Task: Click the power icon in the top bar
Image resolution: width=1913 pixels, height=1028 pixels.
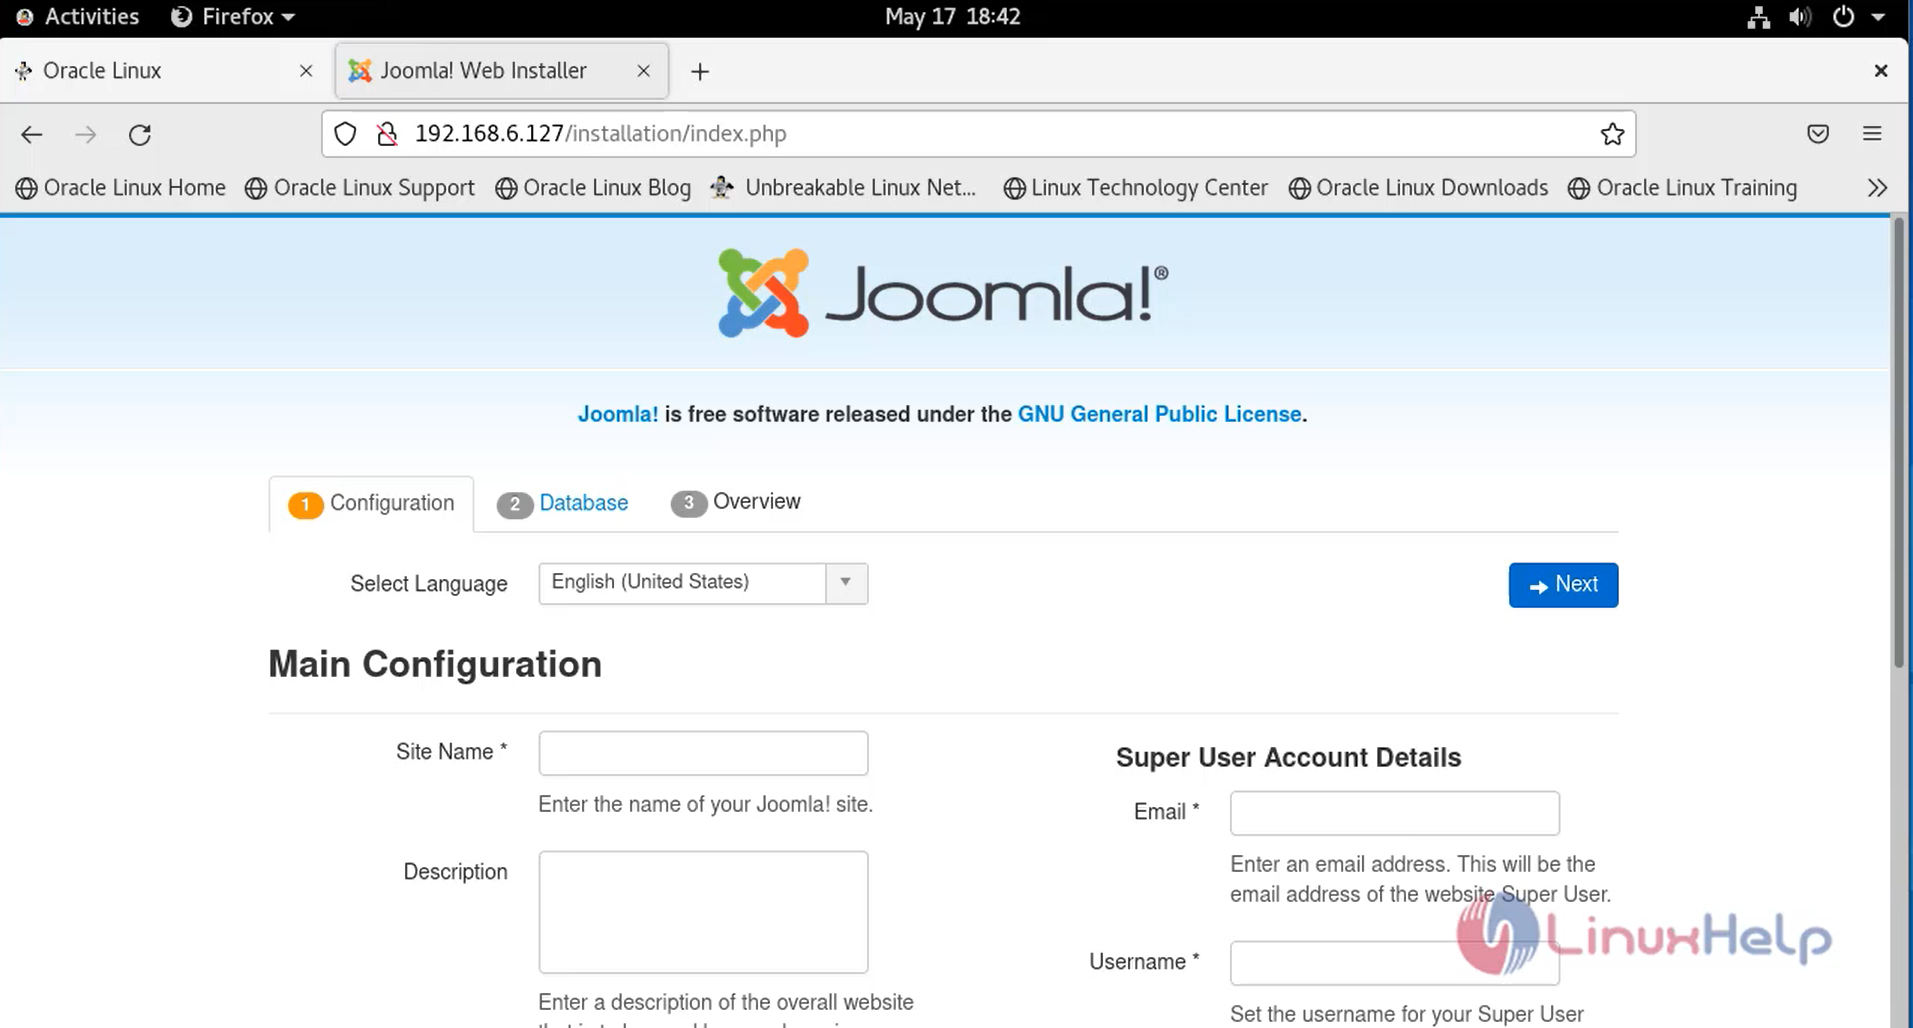Action: coord(1843,17)
